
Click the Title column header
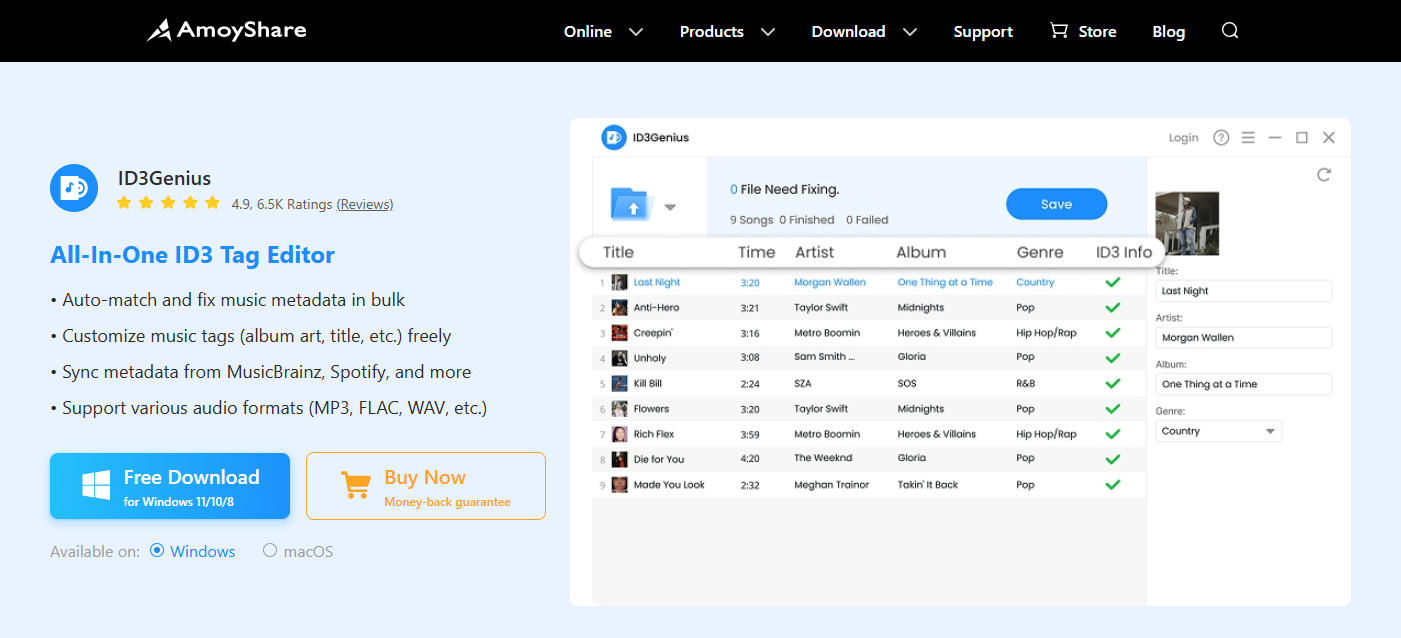pos(618,252)
